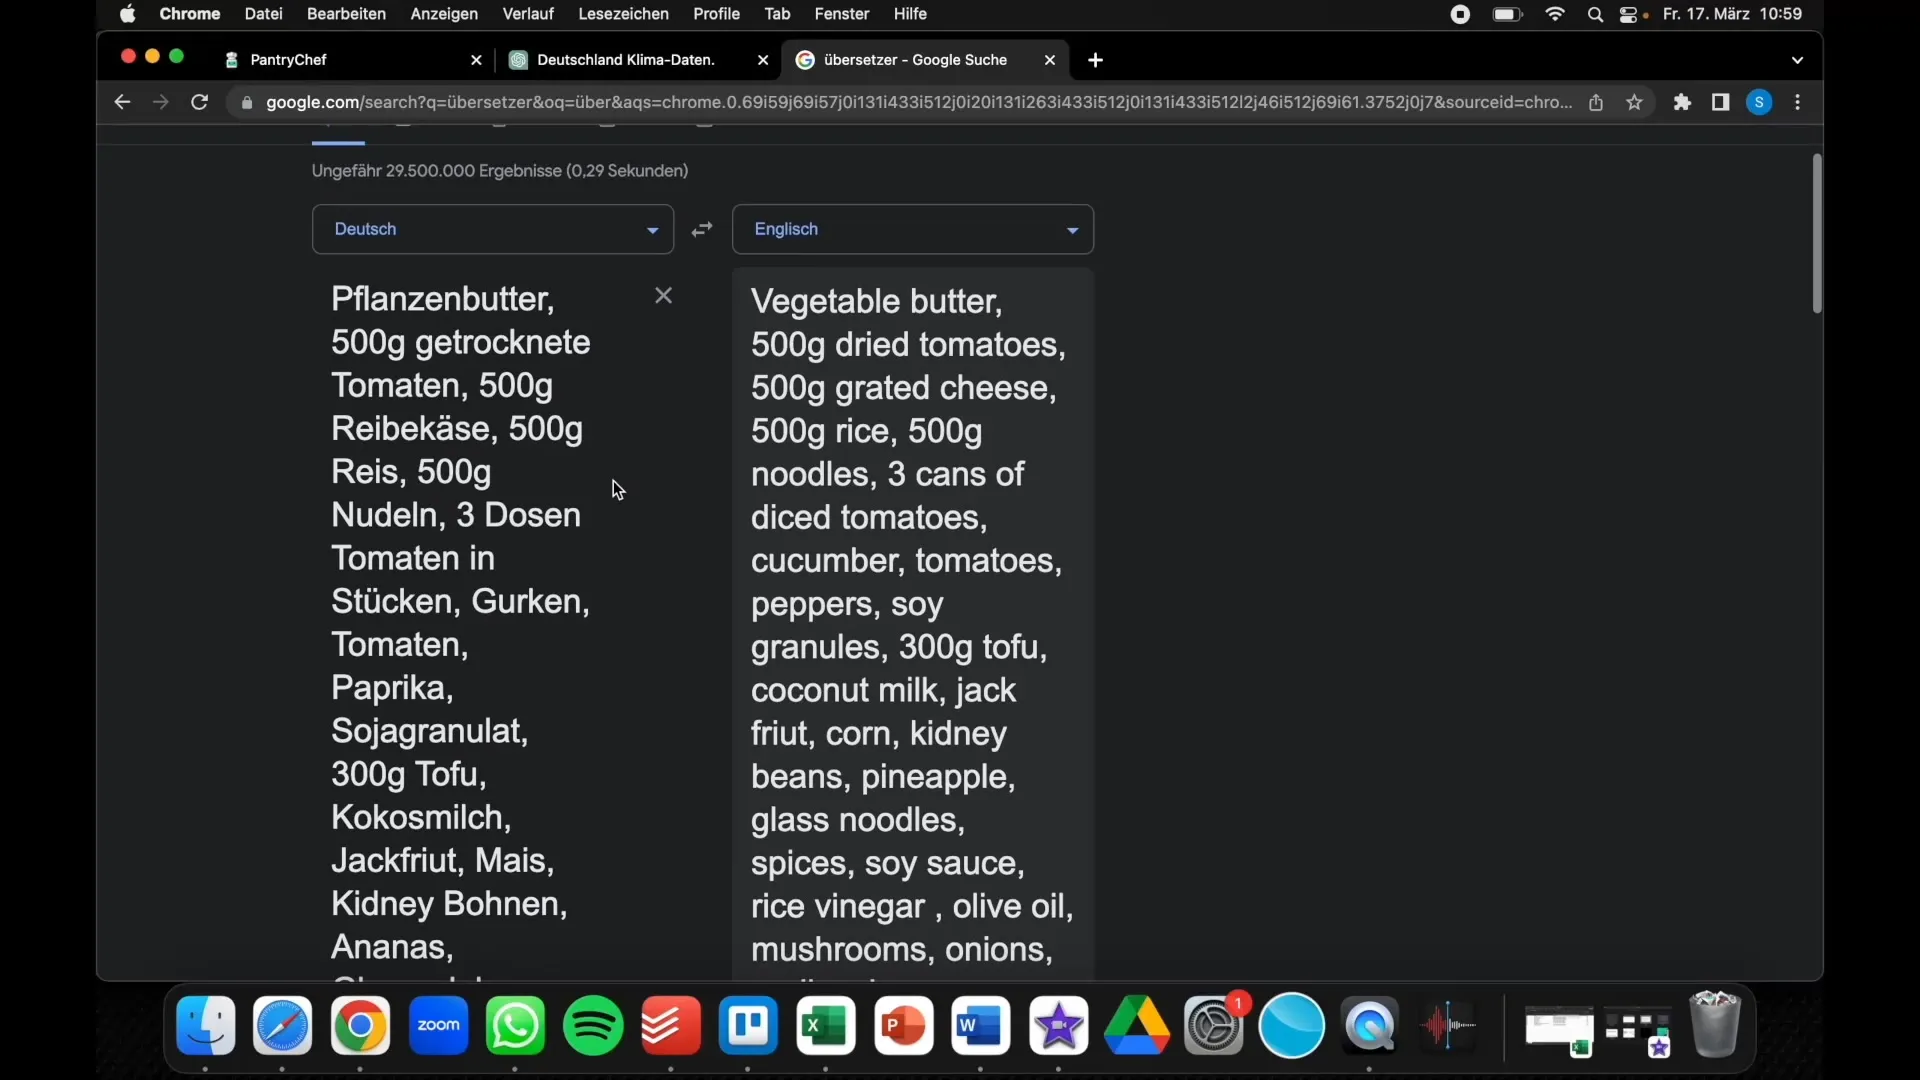Click the address bar URL
Image resolution: width=1920 pixels, height=1080 pixels.
coord(918,102)
